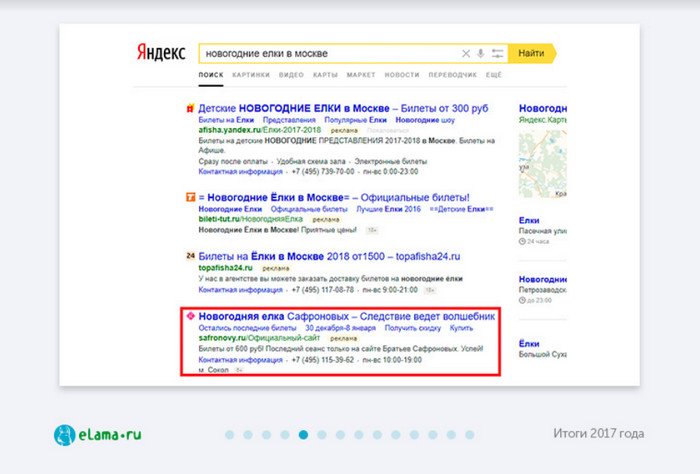Click phone number +7 (495) 739-70-00
The image size is (700, 474).
click(323, 172)
